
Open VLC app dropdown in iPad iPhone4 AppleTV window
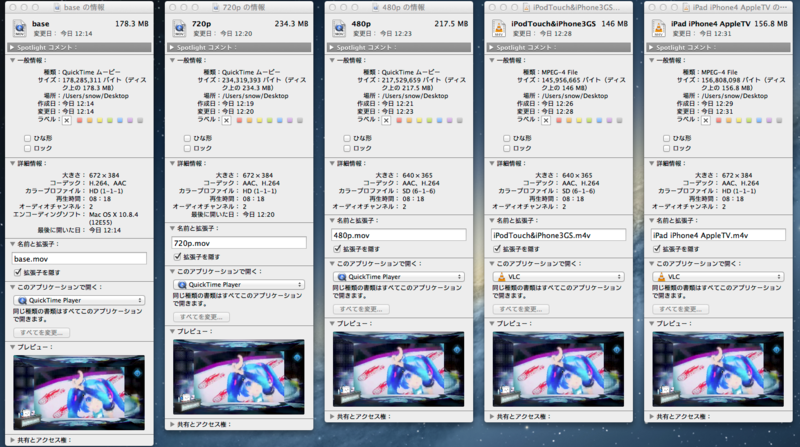(x=718, y=277)
